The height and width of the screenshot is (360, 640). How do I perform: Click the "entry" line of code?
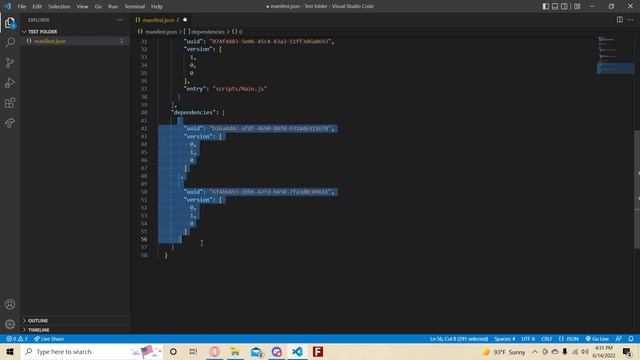(x=225, y=89)
